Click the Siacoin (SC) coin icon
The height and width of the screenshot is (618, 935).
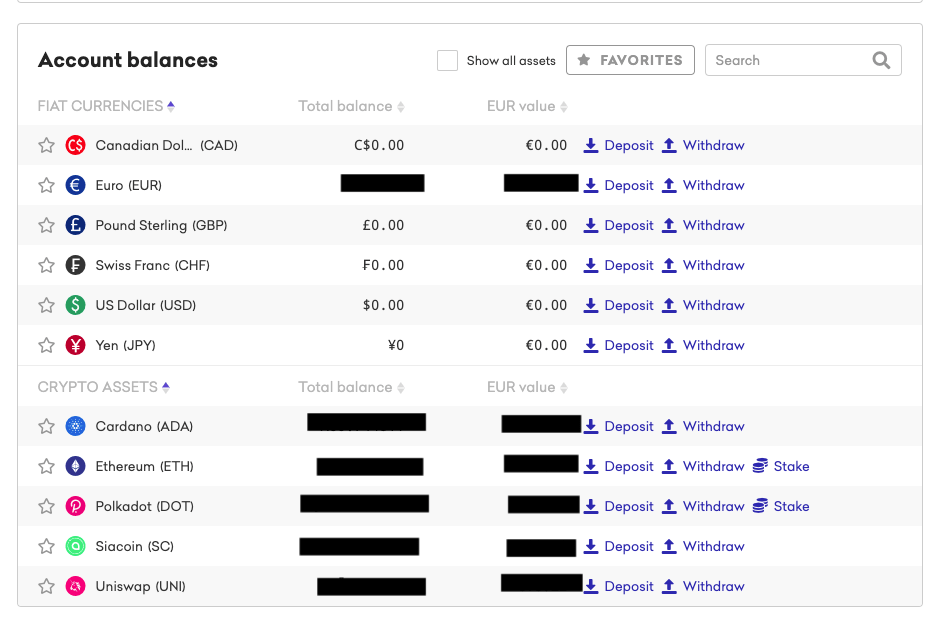pos(76,546)
